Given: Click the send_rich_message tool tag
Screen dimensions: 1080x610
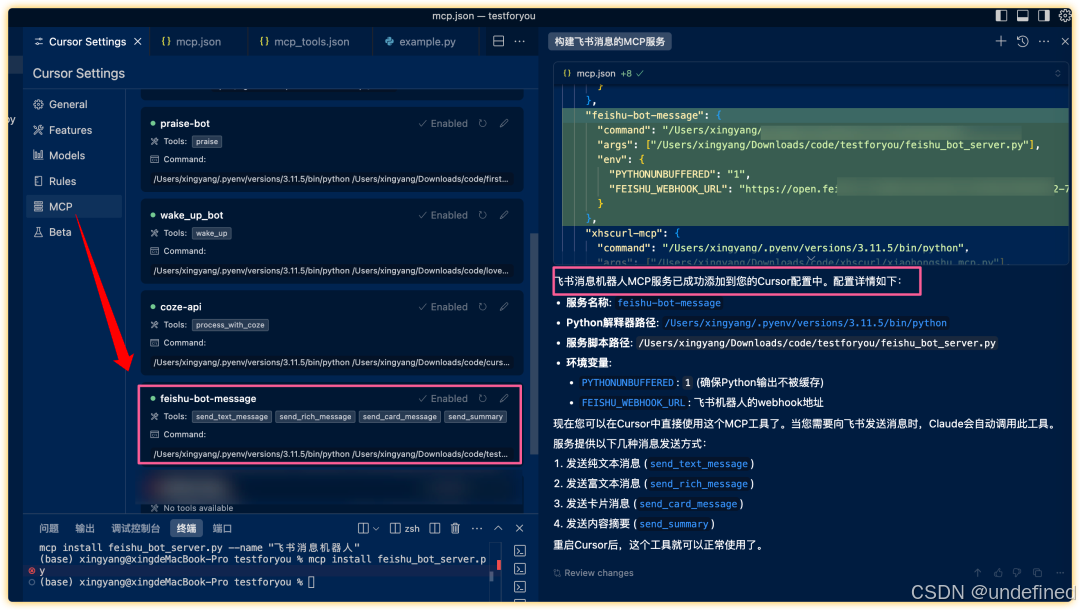Looking at the screenshot, I should pyautogui.click(x=315, y=417).
